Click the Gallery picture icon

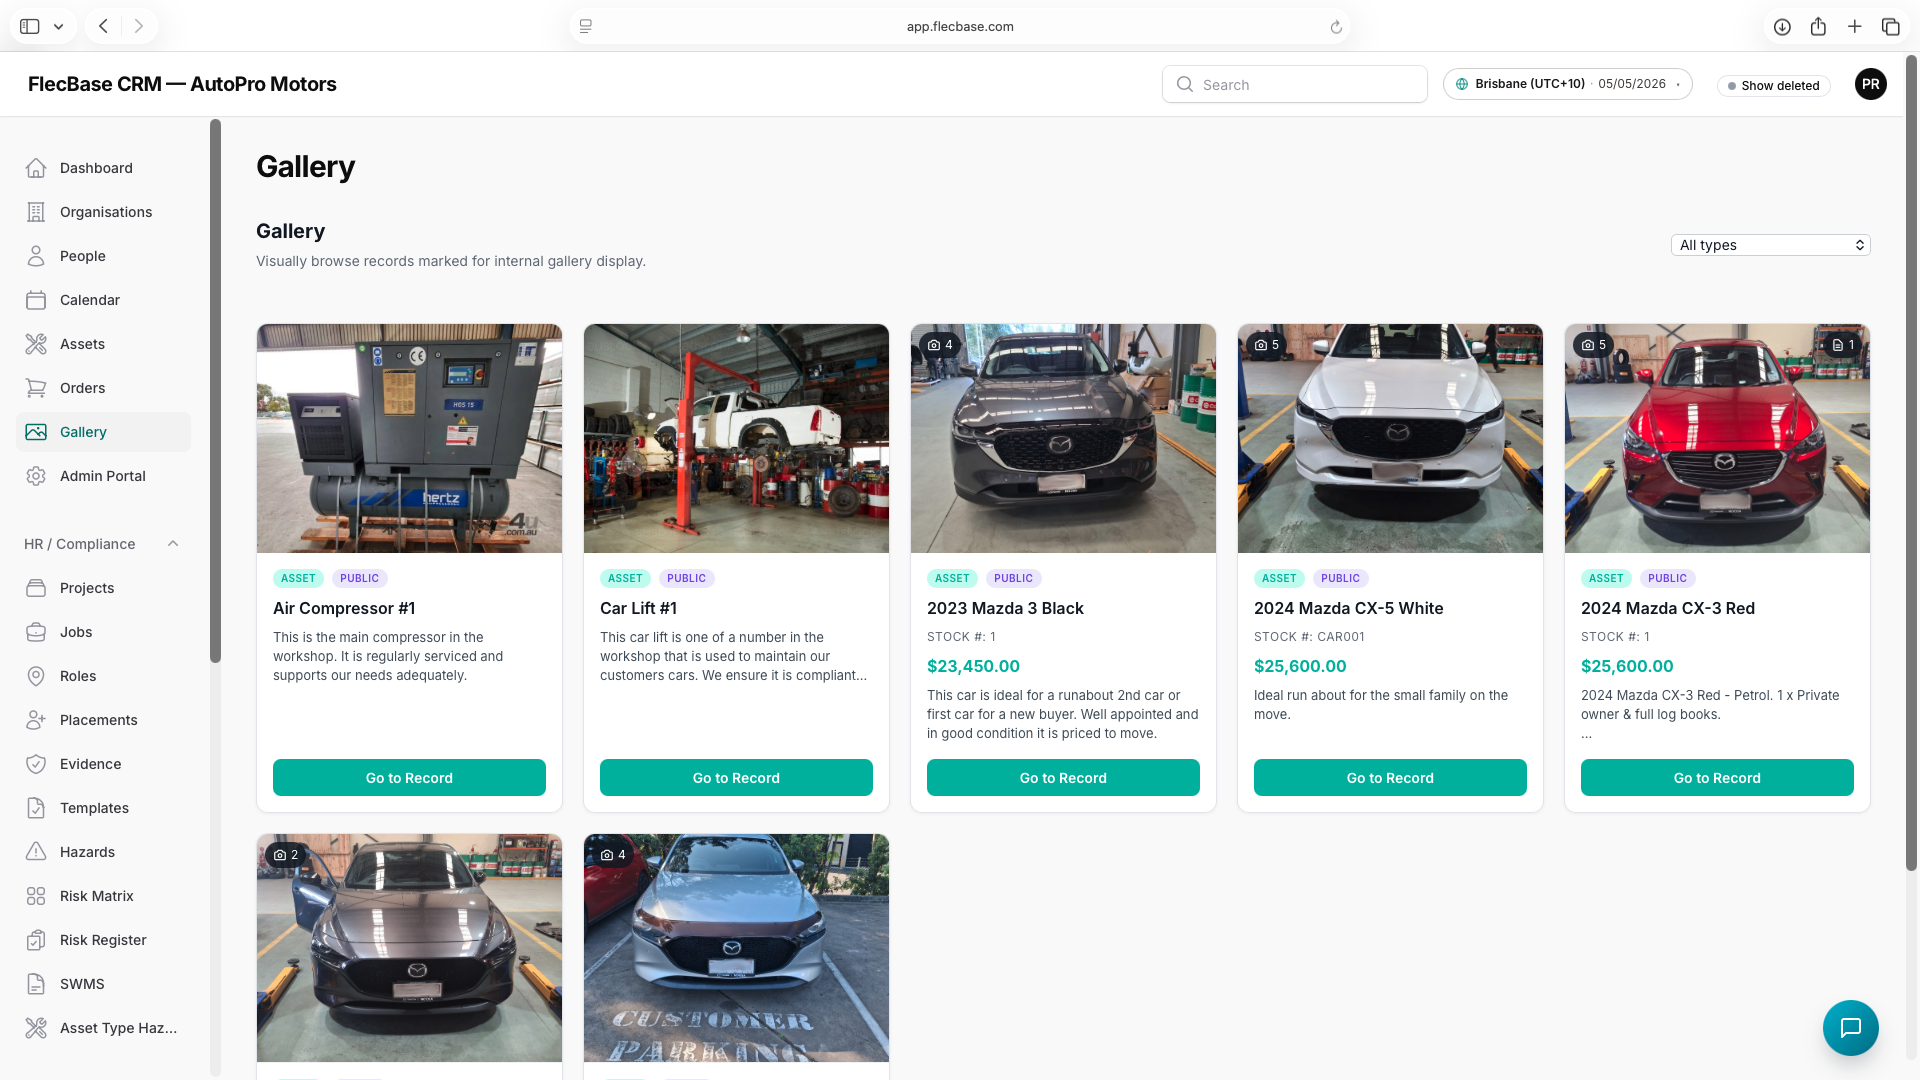tap(36, 432)
